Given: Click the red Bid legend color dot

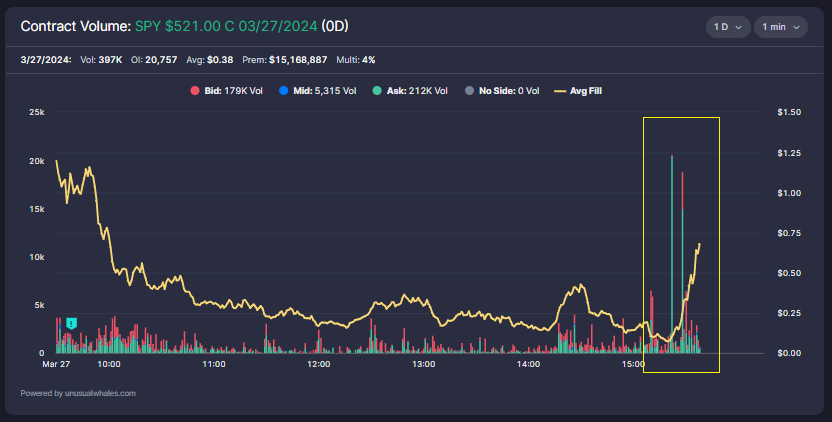Looking at the screenshot, I should [195, 91].
